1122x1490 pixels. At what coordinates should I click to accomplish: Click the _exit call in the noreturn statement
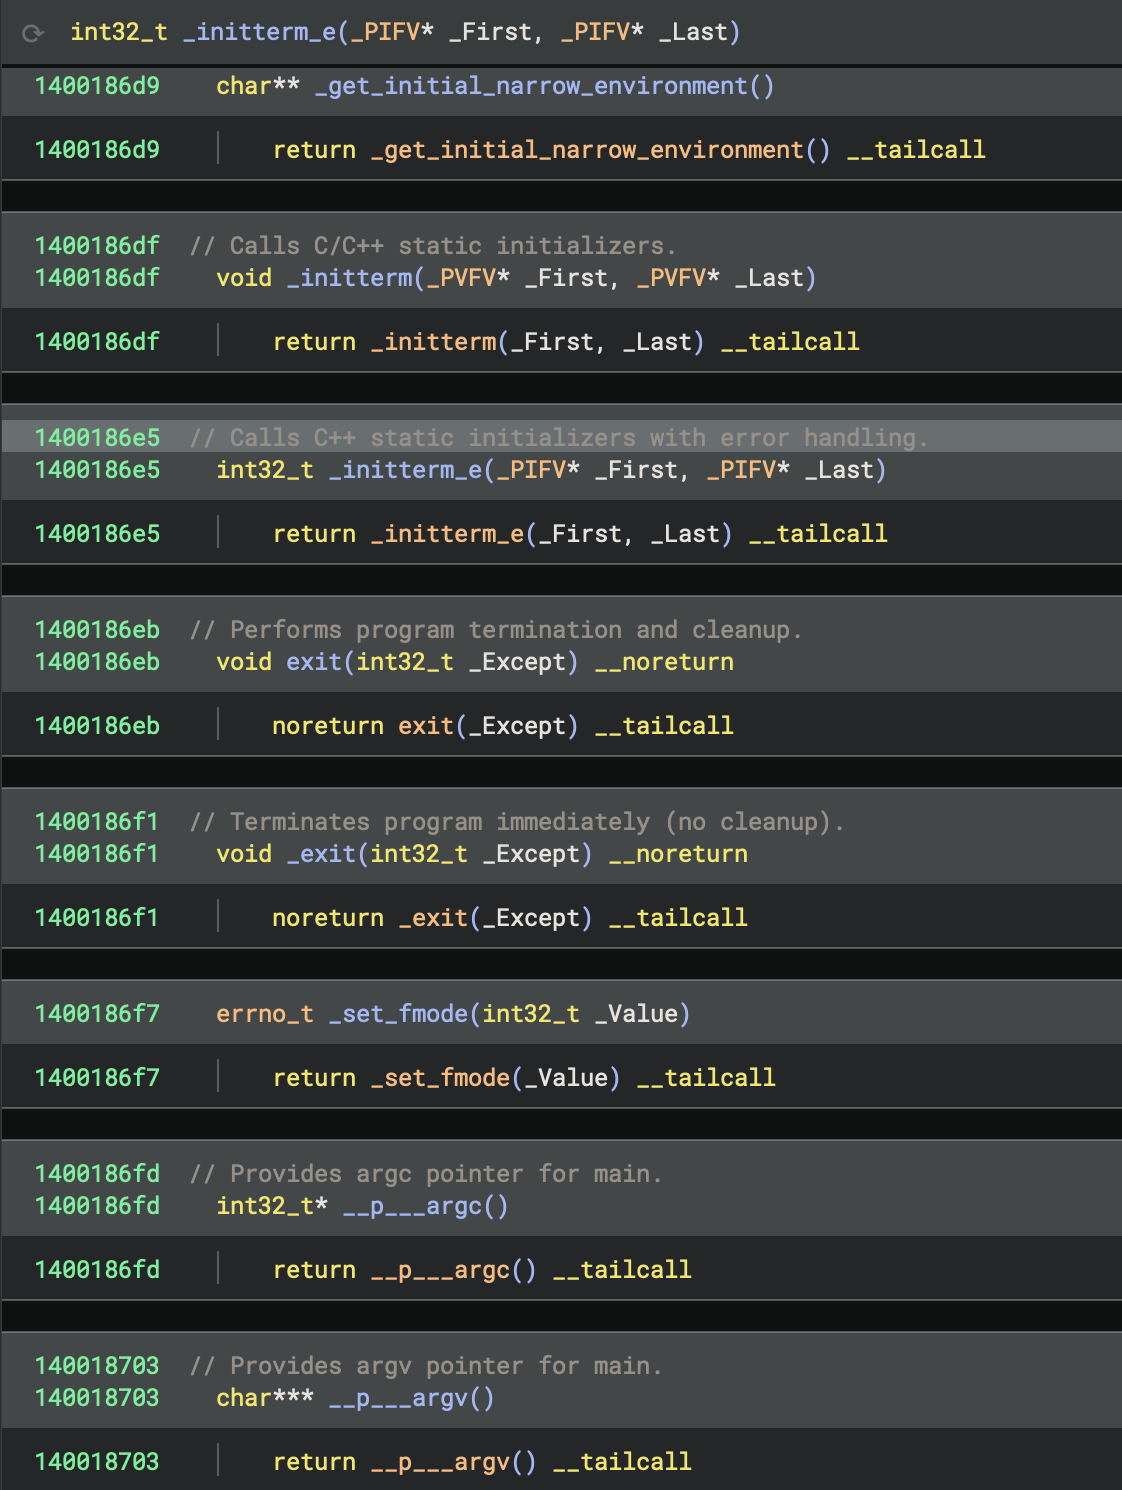click(433, 918)
